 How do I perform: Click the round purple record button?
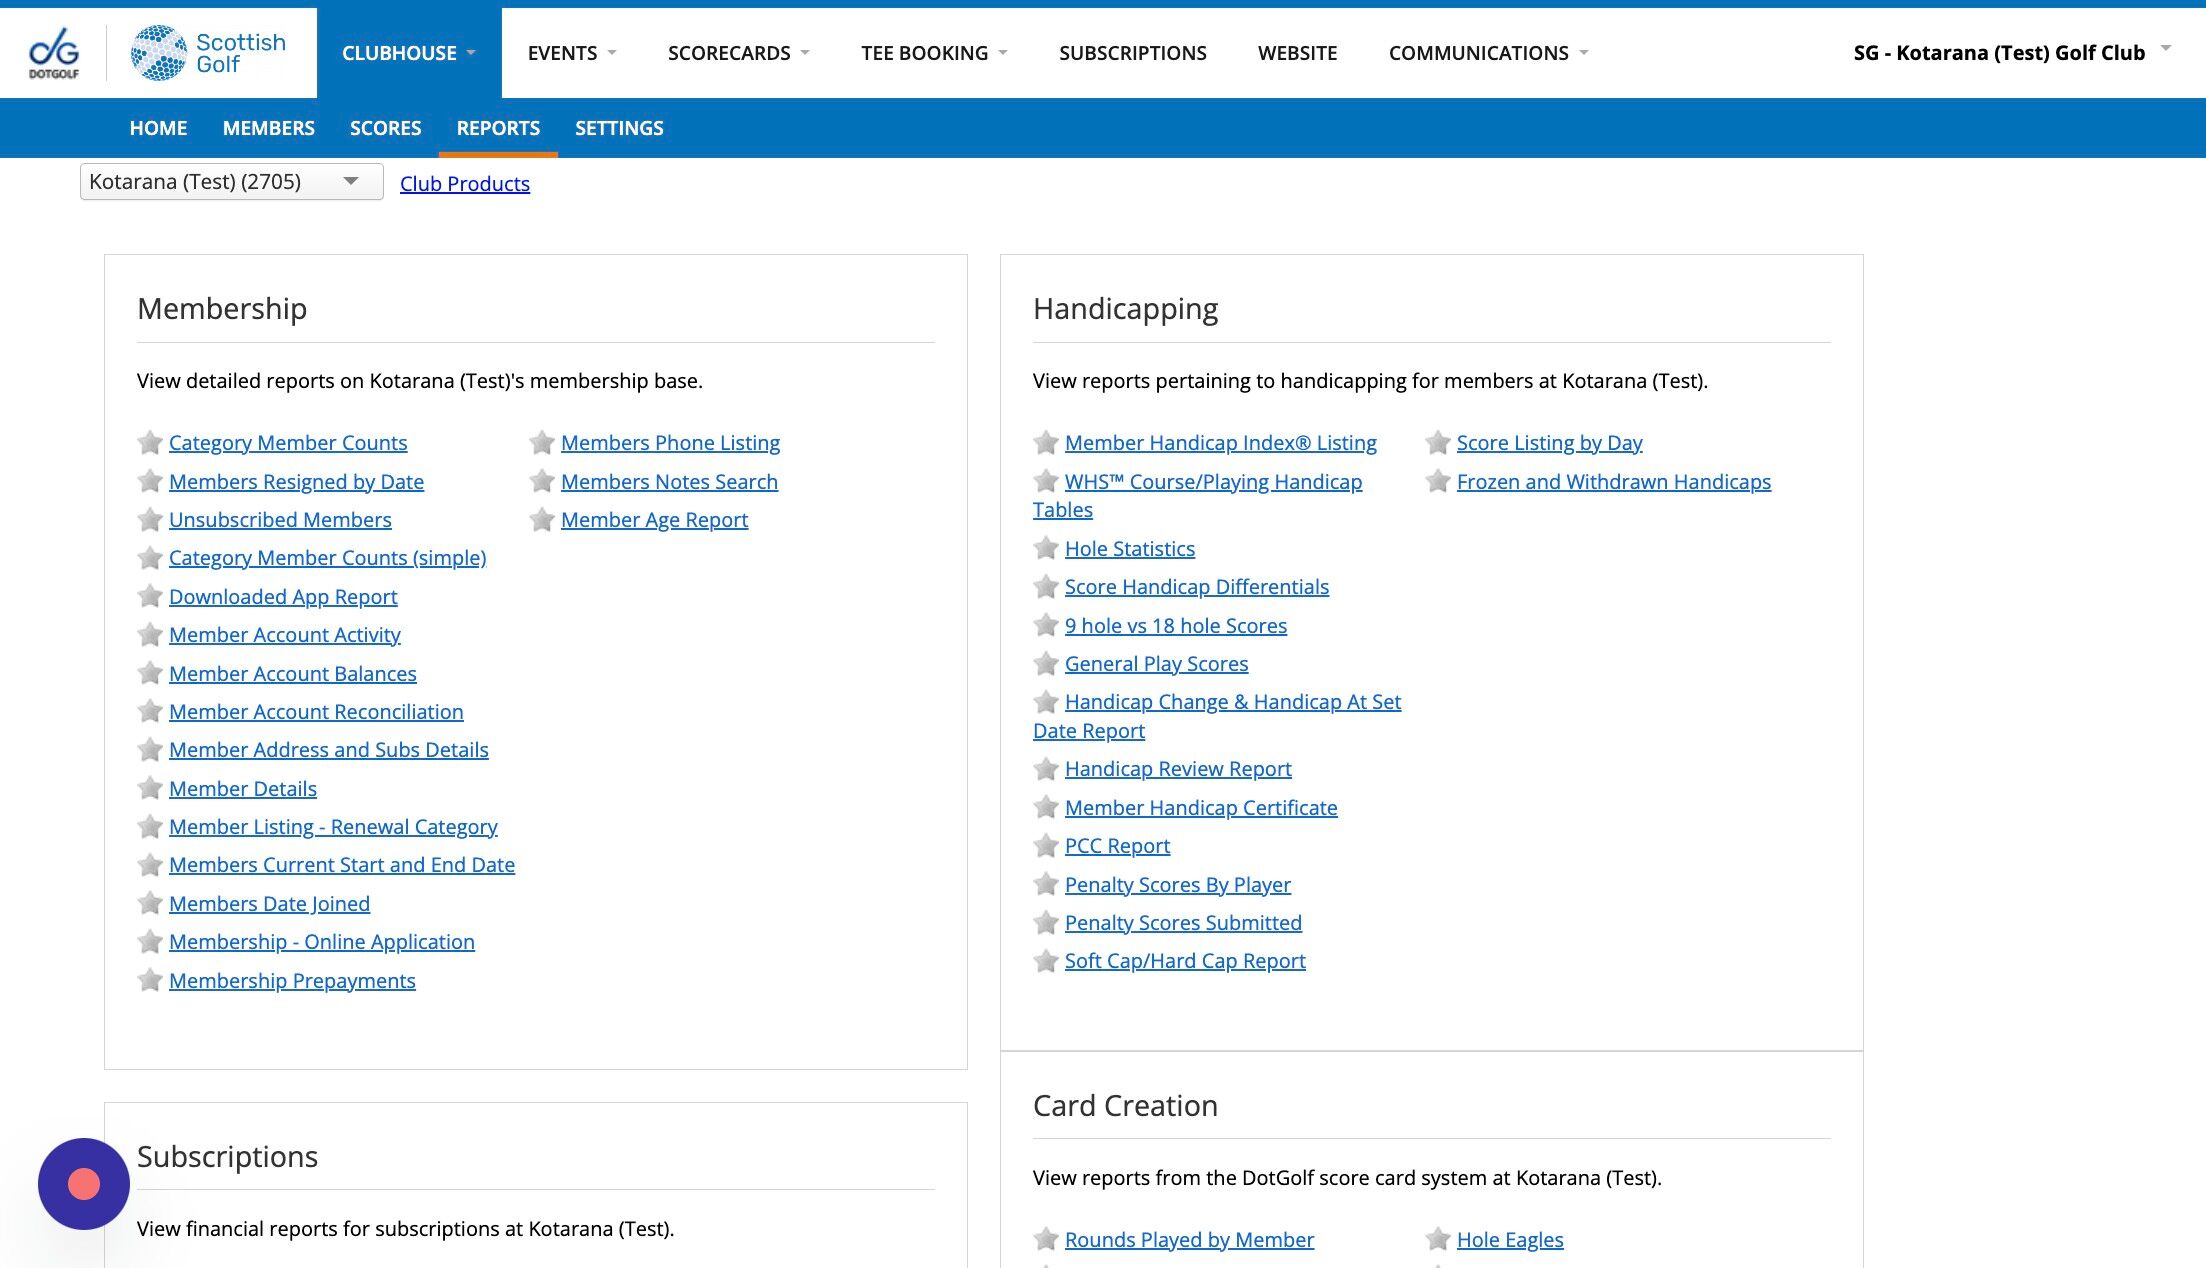(84, 1183)
